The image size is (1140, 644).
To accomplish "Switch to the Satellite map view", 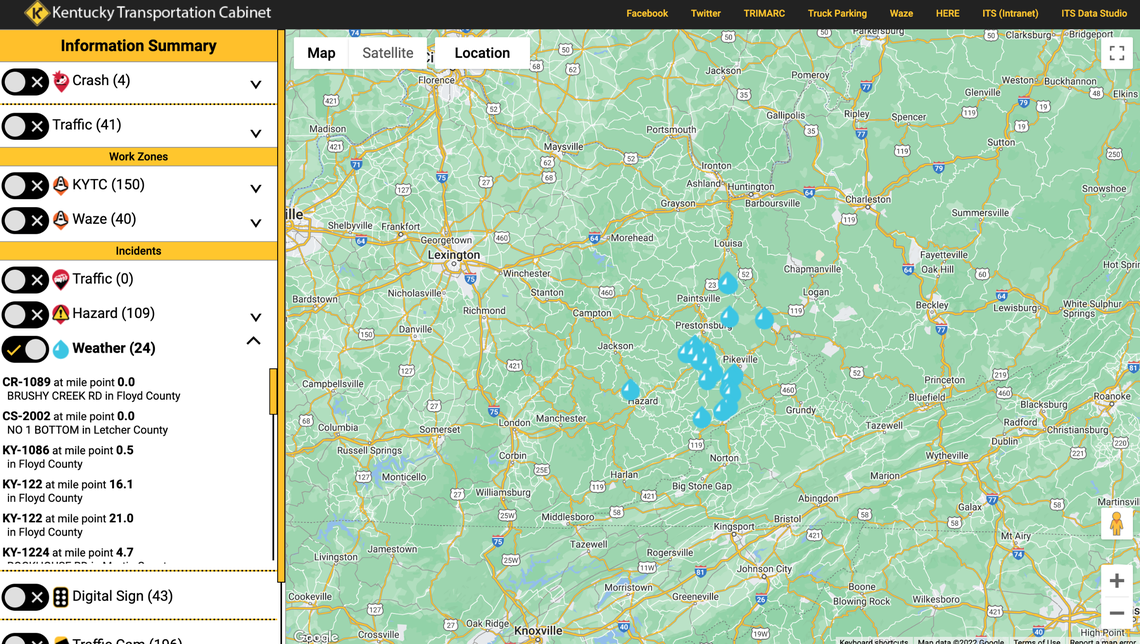I will [x=388, y=52].
